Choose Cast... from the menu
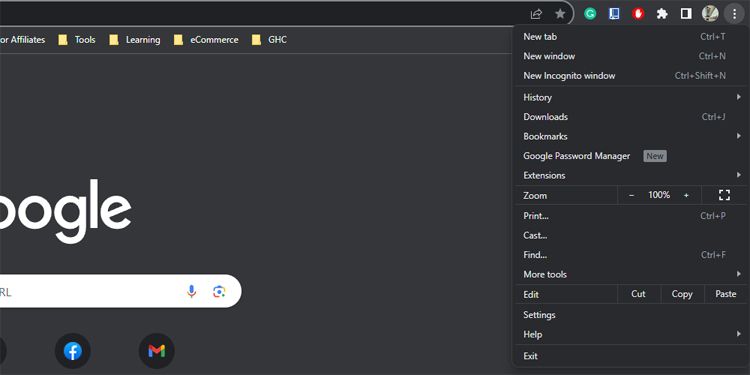750x375 pixels. (631, 235)
